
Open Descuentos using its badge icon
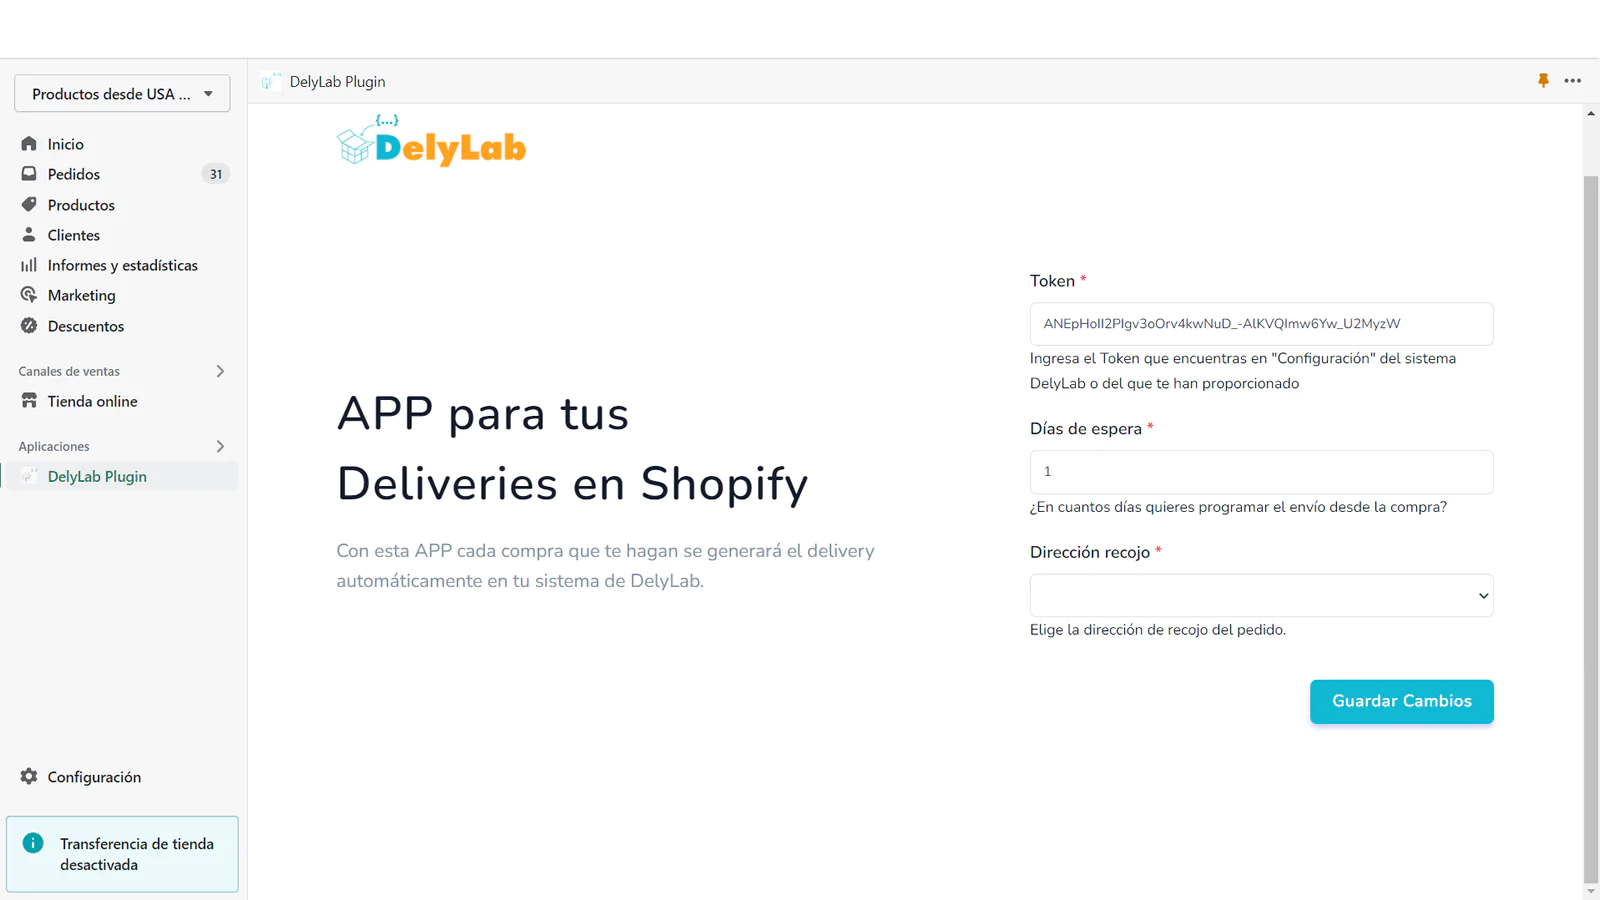(29, 326)
